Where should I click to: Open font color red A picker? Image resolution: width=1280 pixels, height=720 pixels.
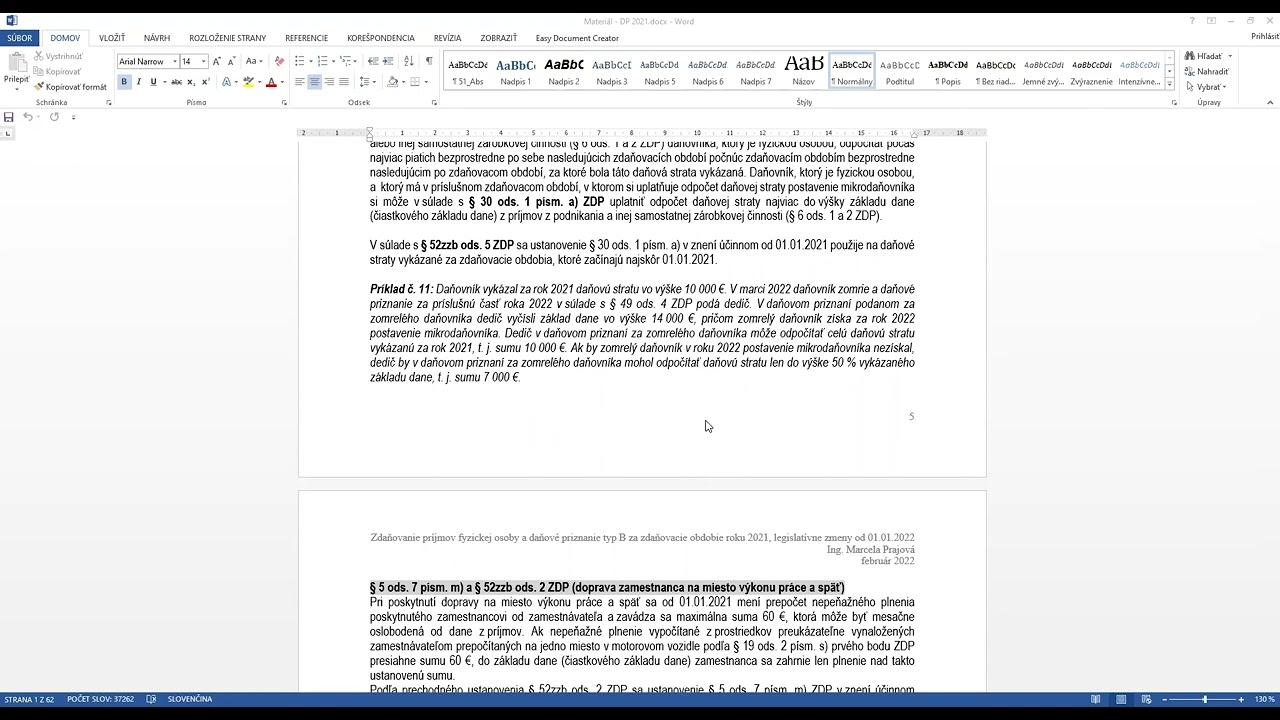click(270, 82)
